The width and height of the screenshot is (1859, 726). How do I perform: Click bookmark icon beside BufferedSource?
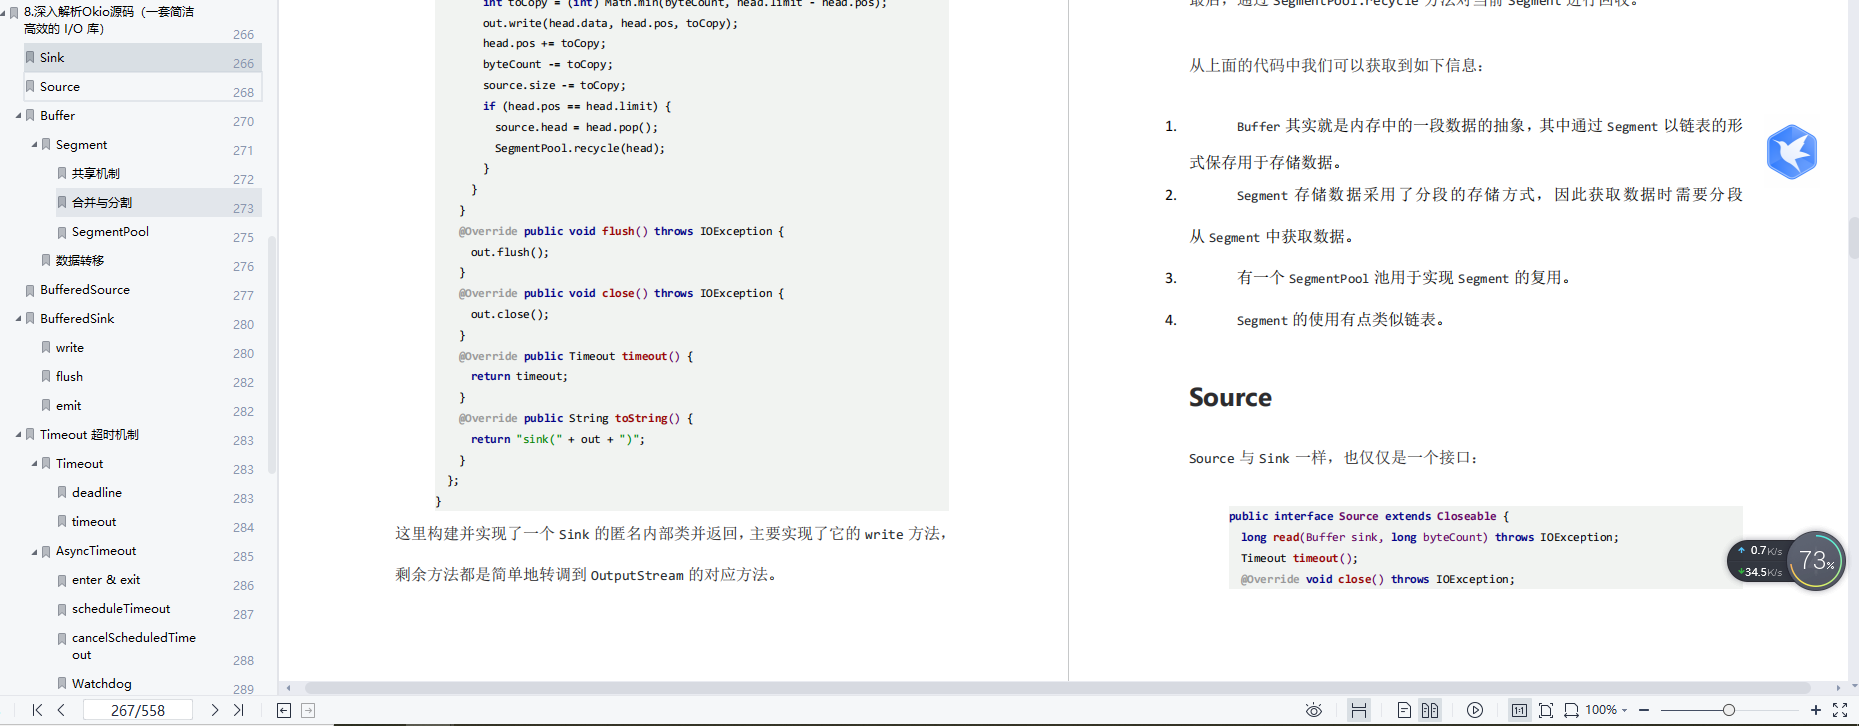(x=30, y=290)
